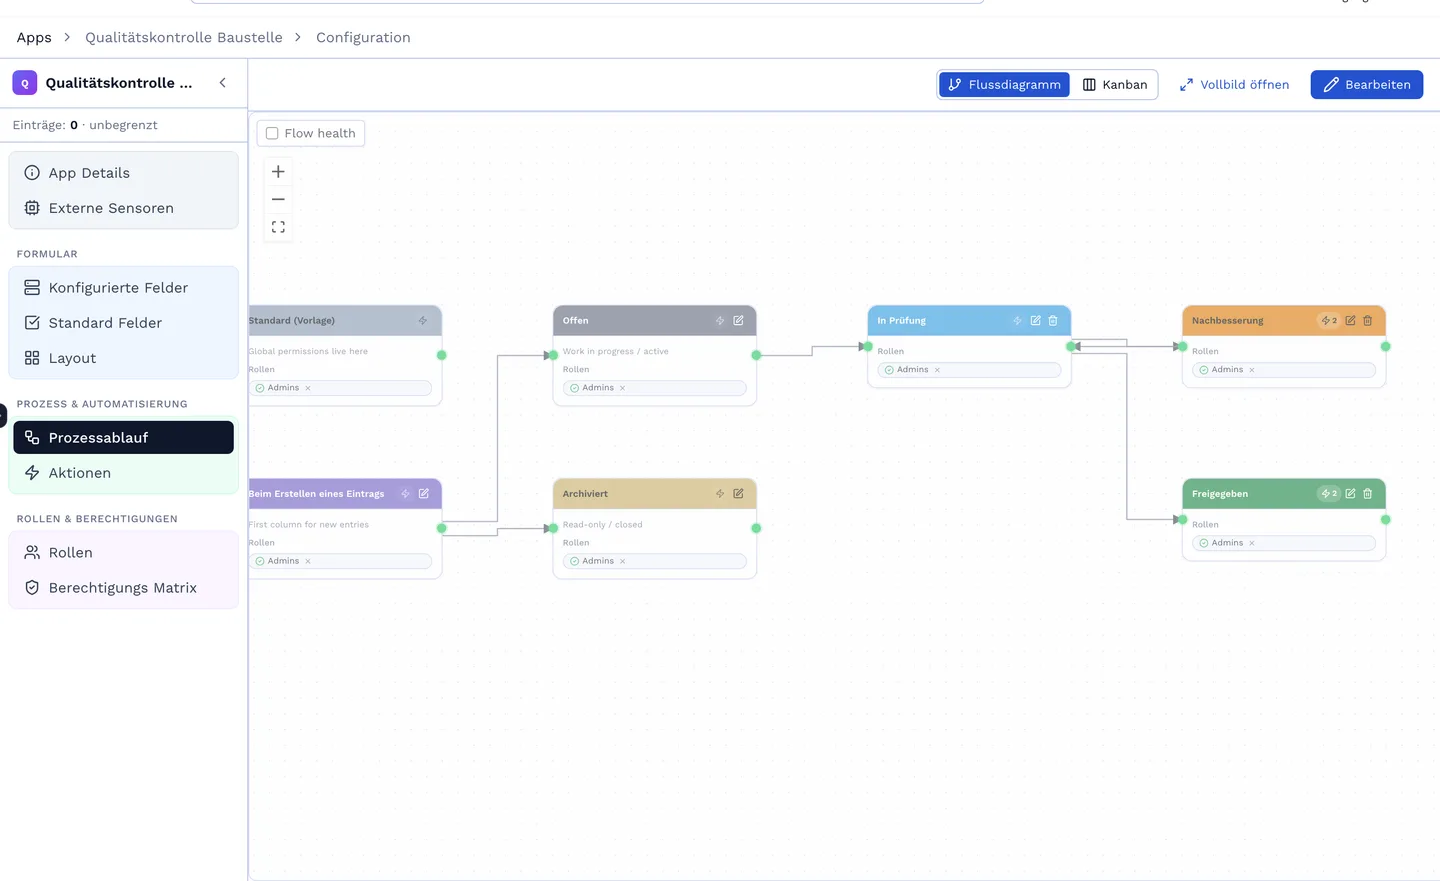Open Freigegeben actions badge with 2
The width and height of the screenshot is (1440, 881).
coord(1329,494)
